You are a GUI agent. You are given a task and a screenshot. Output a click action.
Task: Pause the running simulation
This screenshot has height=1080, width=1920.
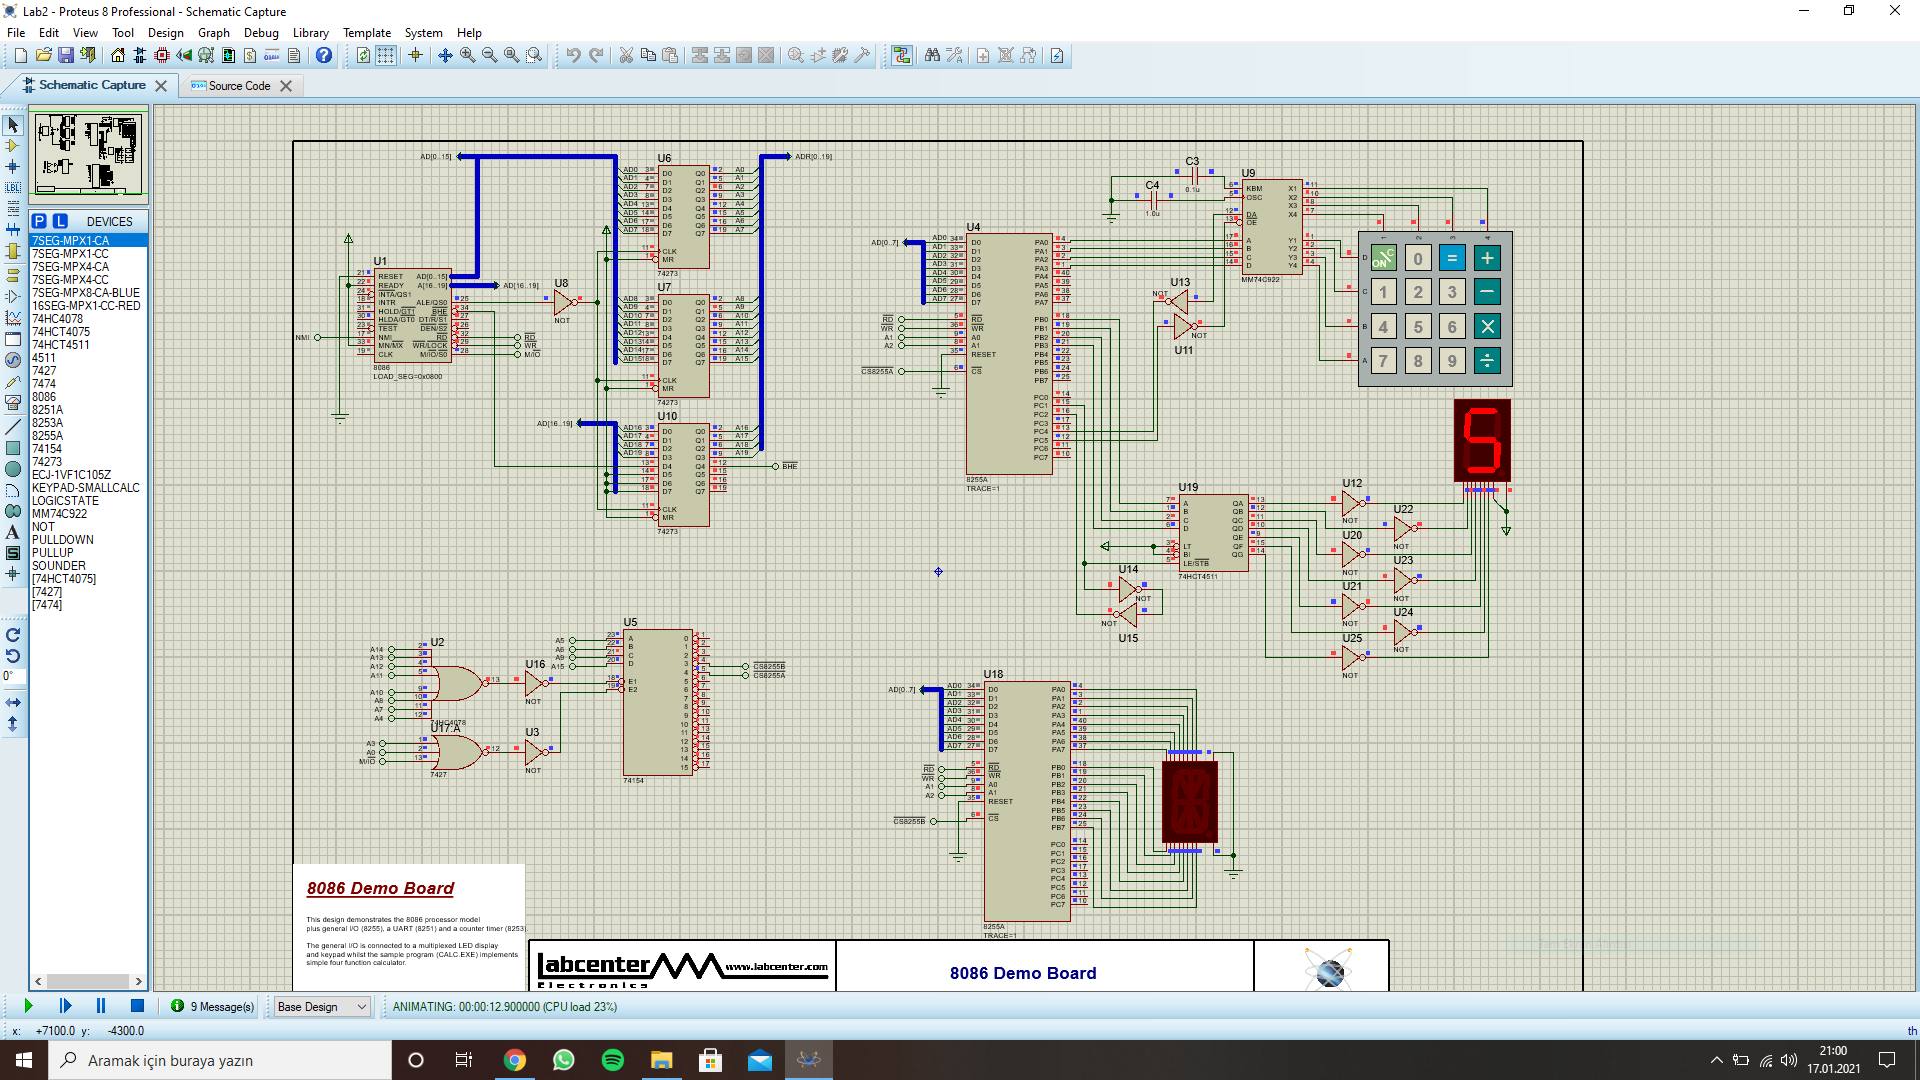[101, 1006]
